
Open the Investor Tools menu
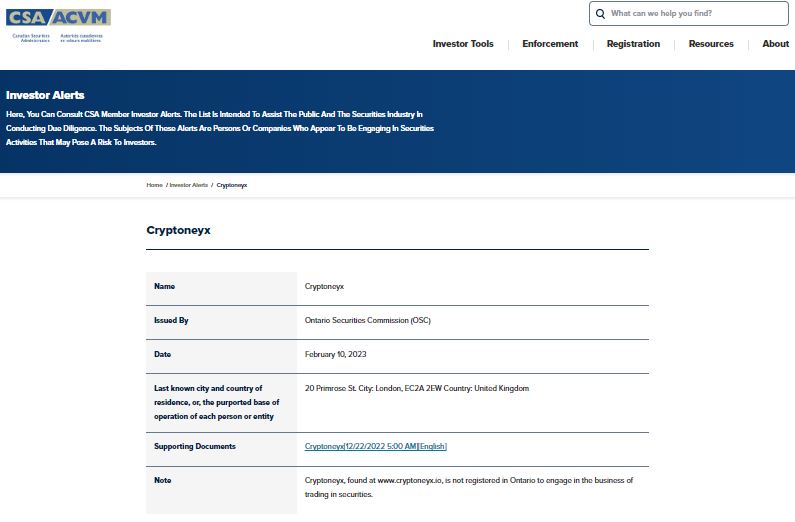[x=463, y=44]
